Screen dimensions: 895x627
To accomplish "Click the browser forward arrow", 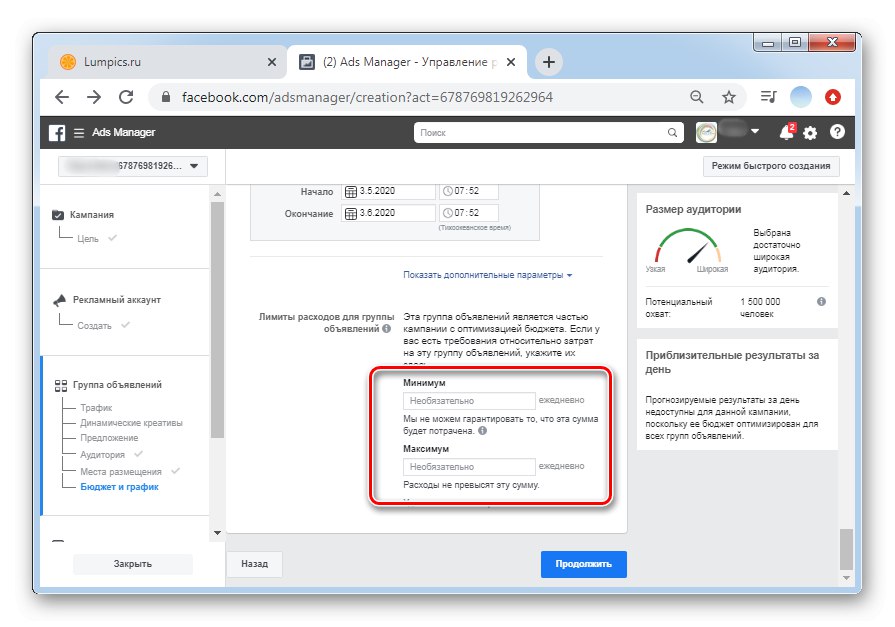I will point(94,97).
